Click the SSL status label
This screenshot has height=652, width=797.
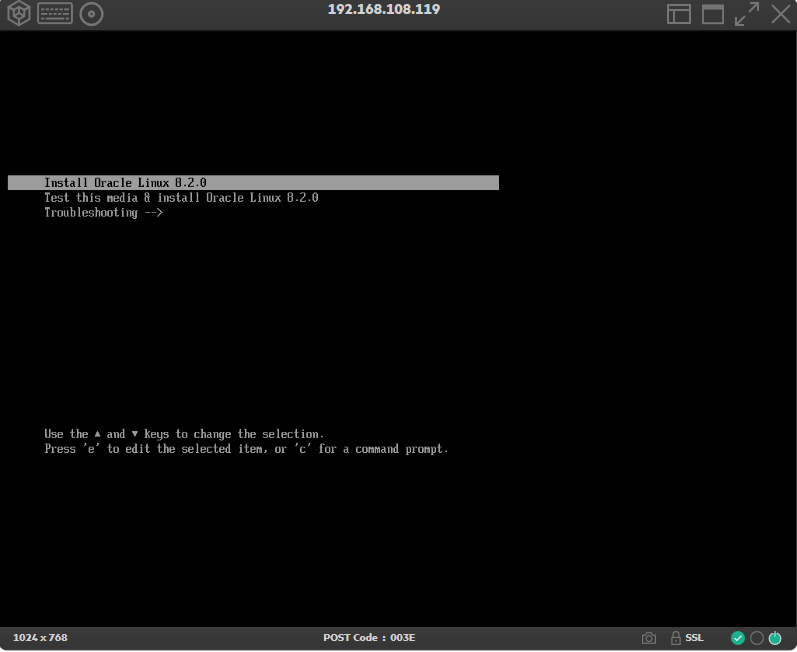[694, 638]
